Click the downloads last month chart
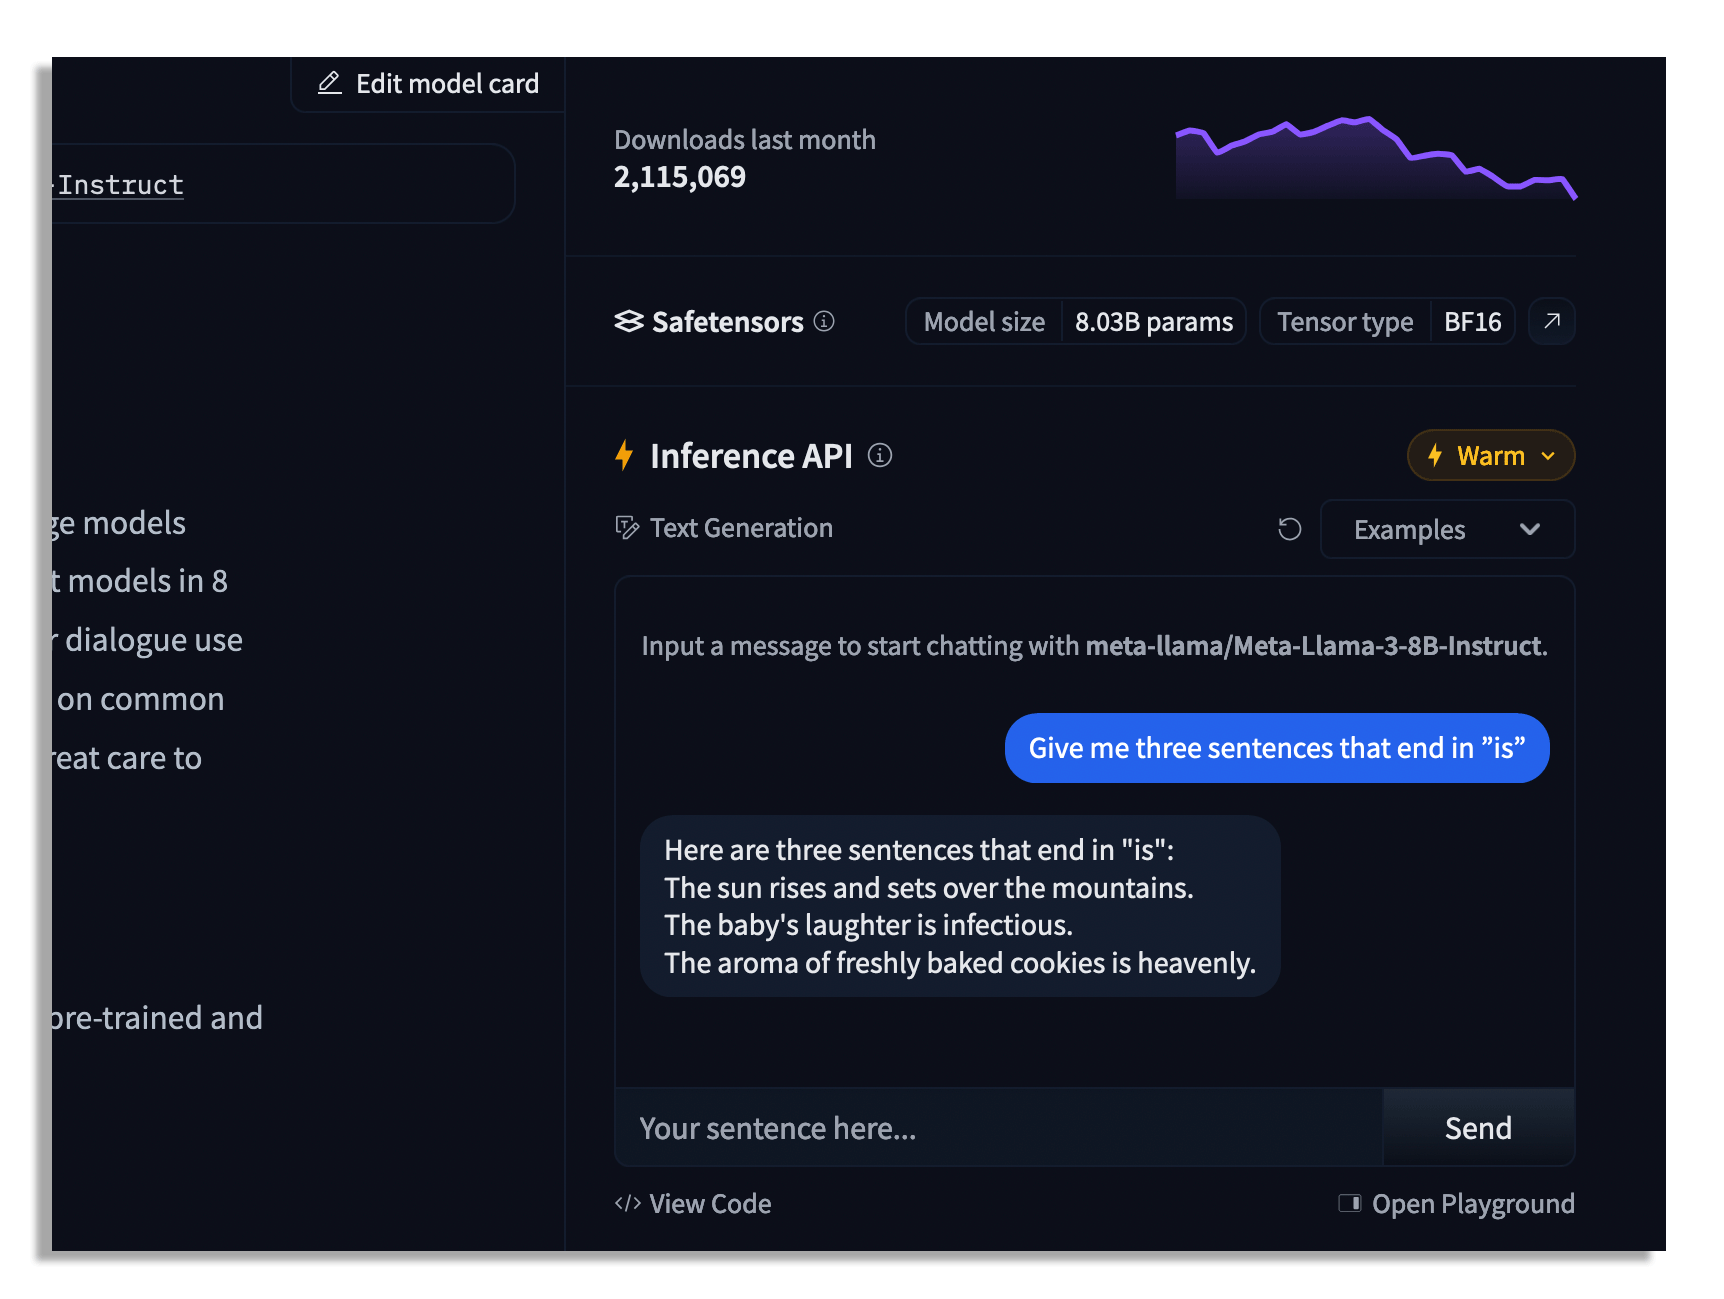The width and height of the screenshot is (1724, 1299). pyautogui.click(x=1375, y=160)
